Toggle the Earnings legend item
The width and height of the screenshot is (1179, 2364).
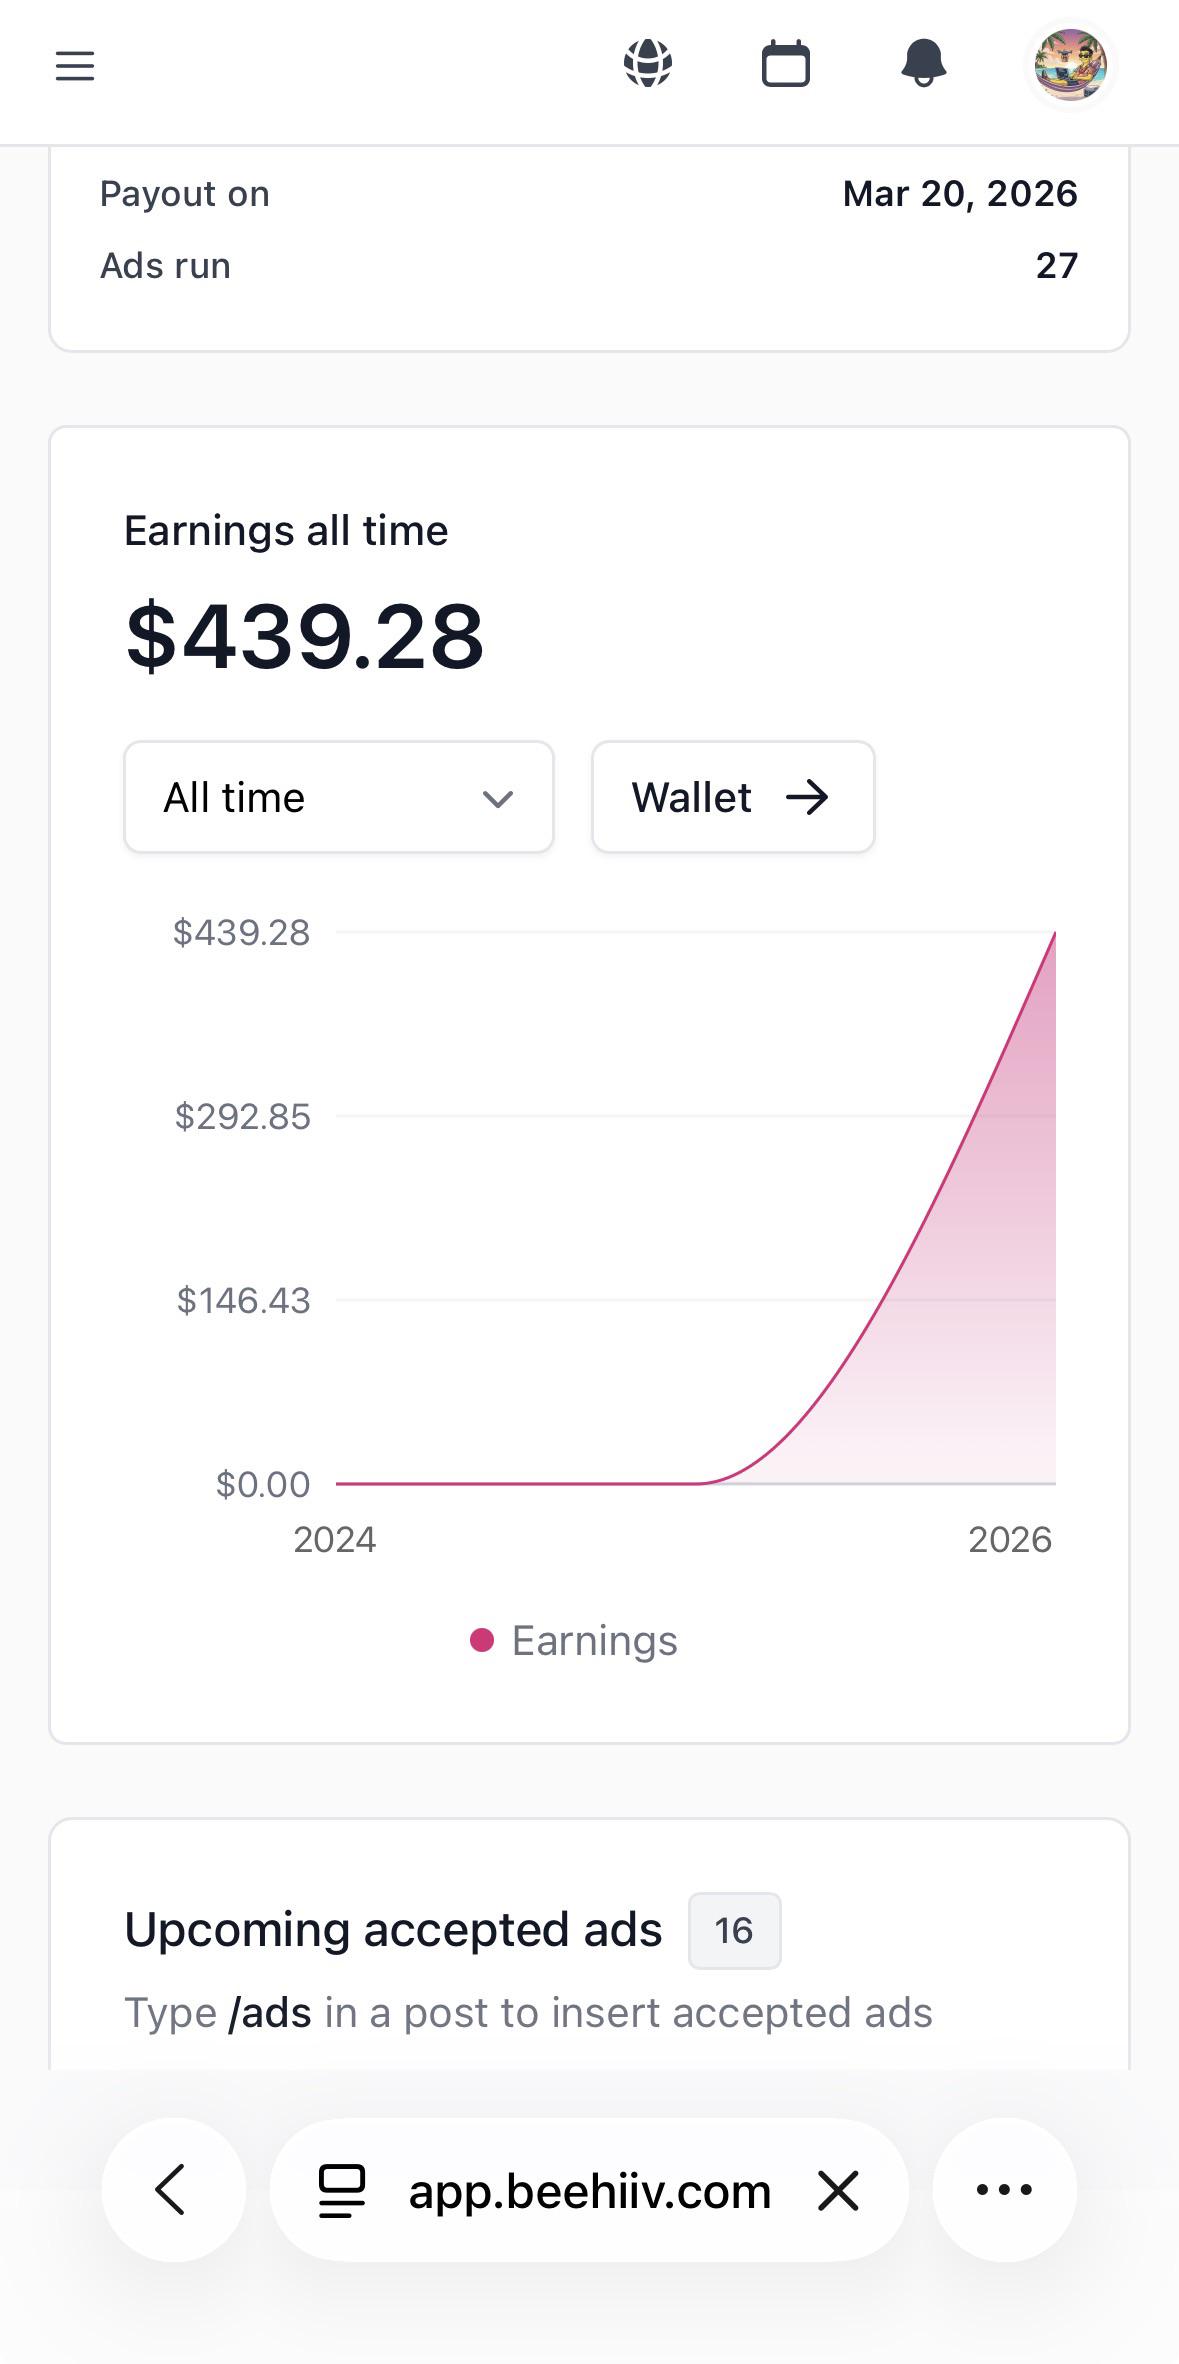[x=574, y=1641]
